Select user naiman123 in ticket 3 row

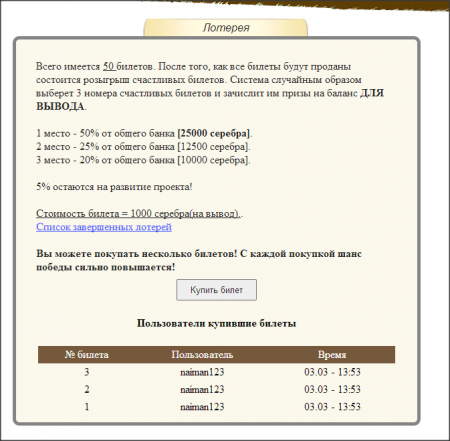coord(202,372)
